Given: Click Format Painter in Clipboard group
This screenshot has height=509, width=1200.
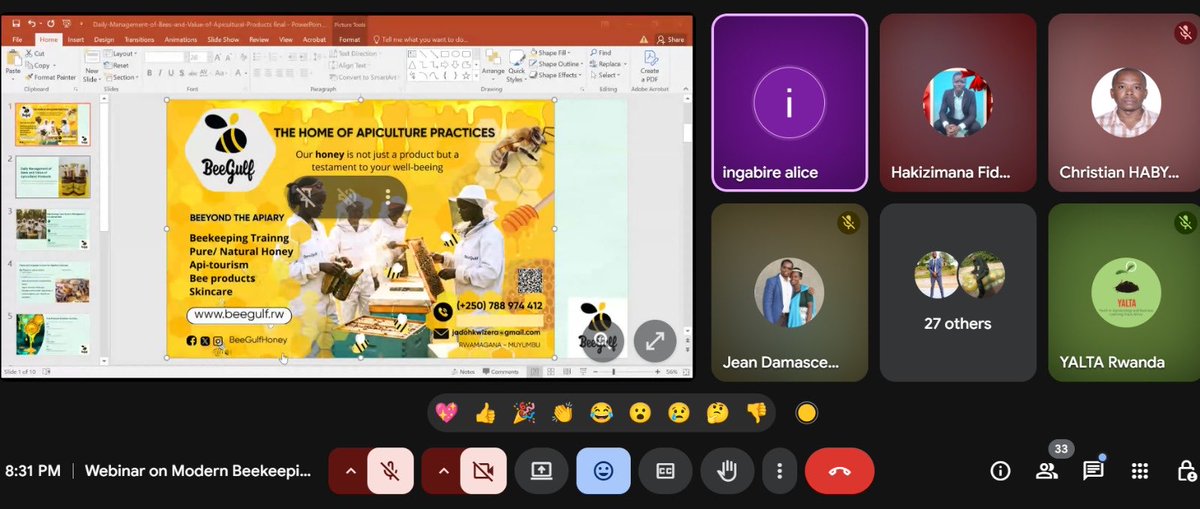Looking at the screenshot, I should pyautogui.click(x=52, y=77).
